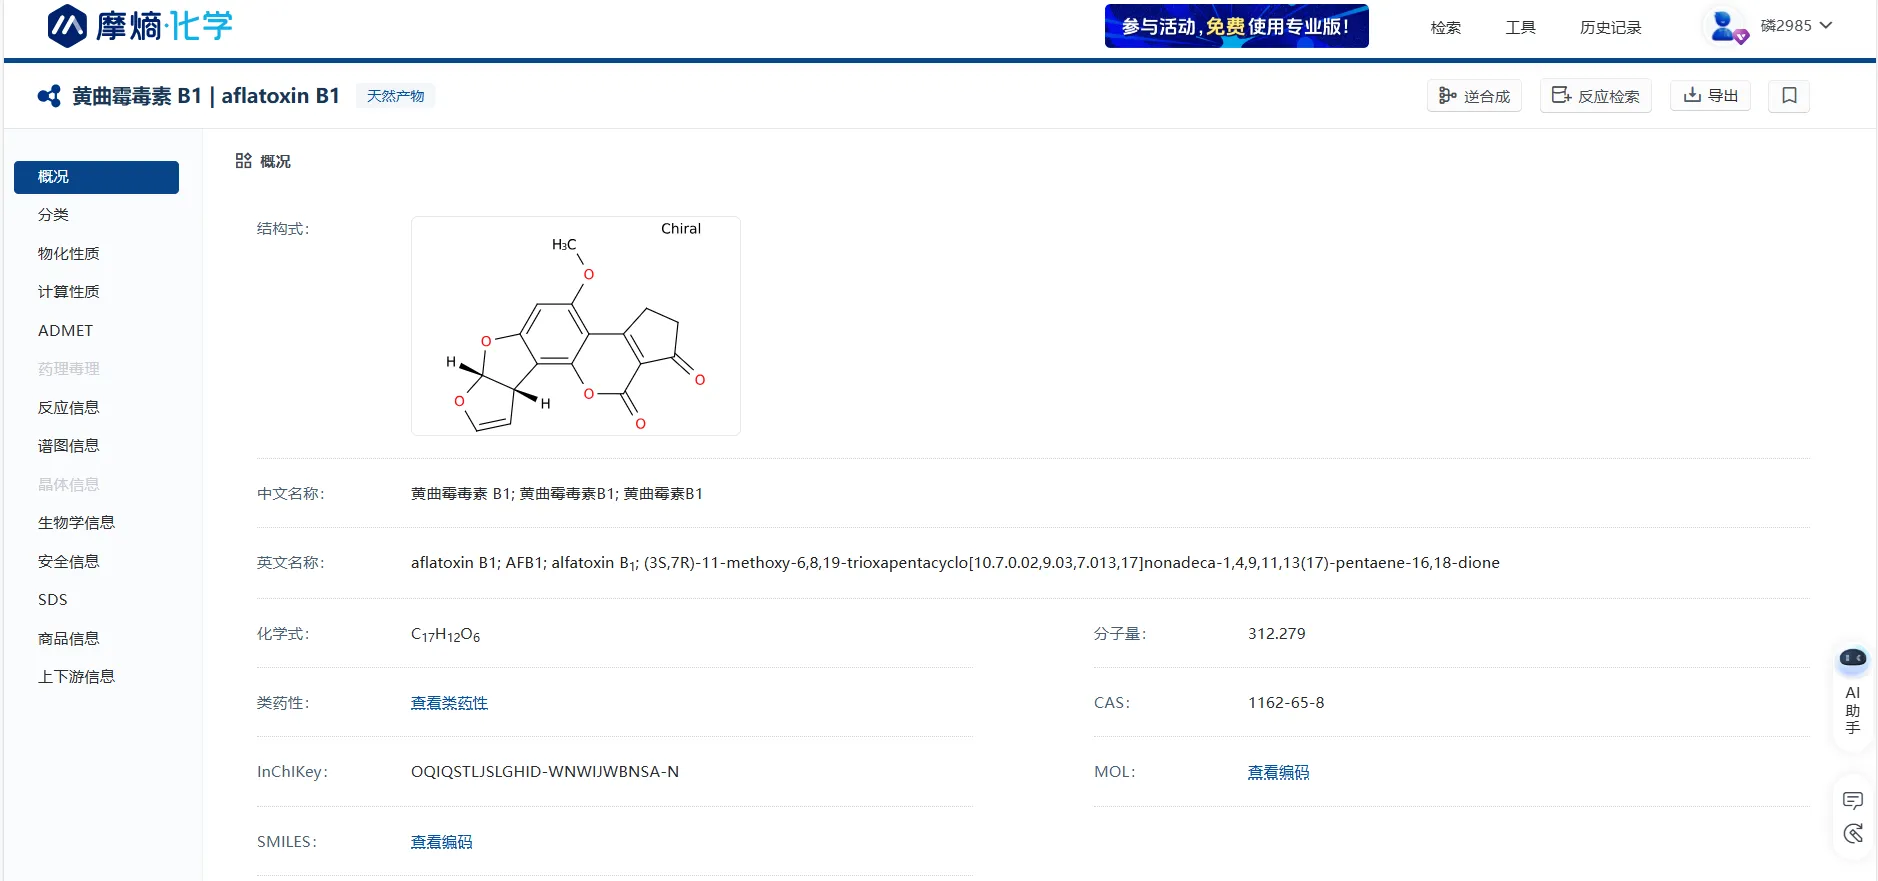Expand the 磷2985 account dropdown
Screen dimensions: 1878x881
click(1796, 26)
